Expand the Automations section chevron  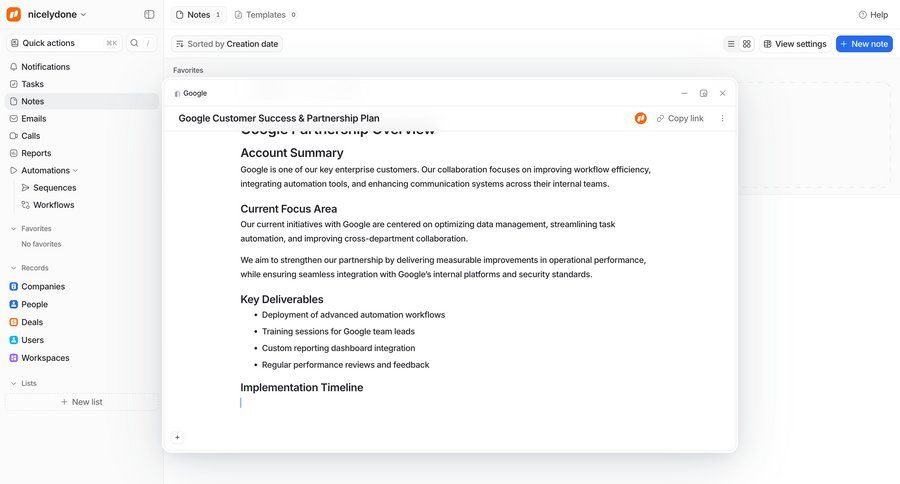(x=75, y=170)
